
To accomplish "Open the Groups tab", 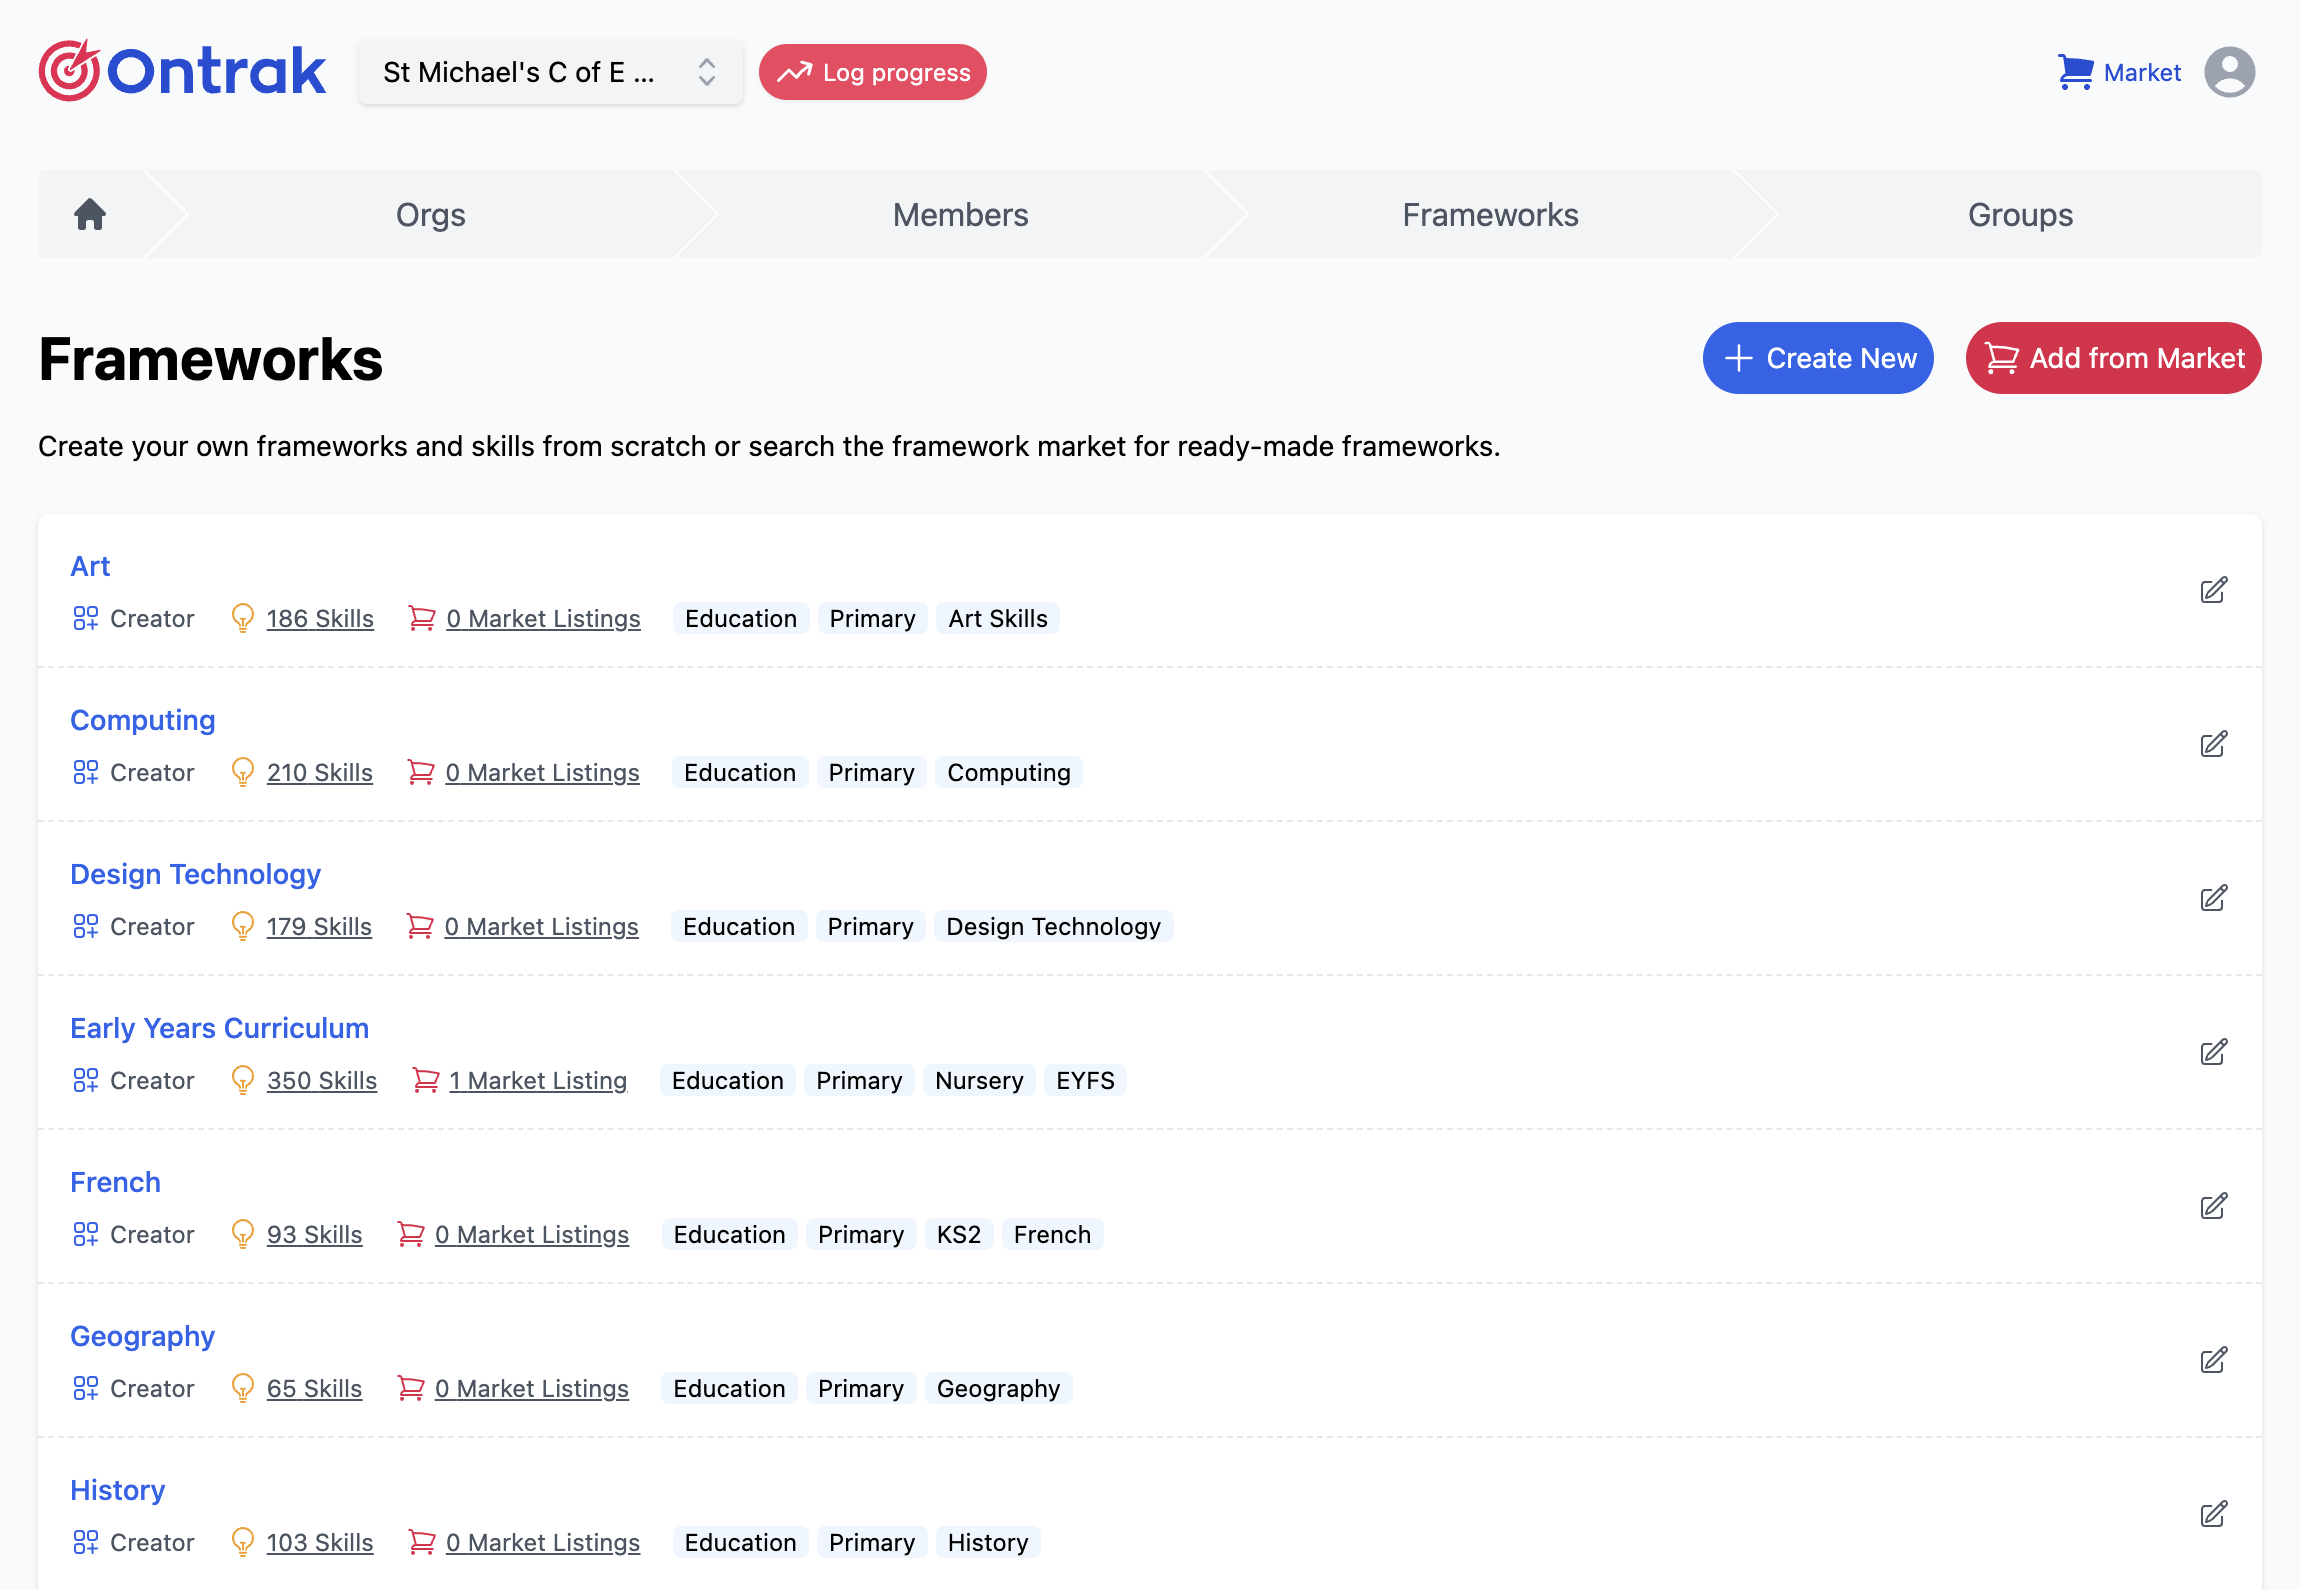I will tap(2020, 215).
